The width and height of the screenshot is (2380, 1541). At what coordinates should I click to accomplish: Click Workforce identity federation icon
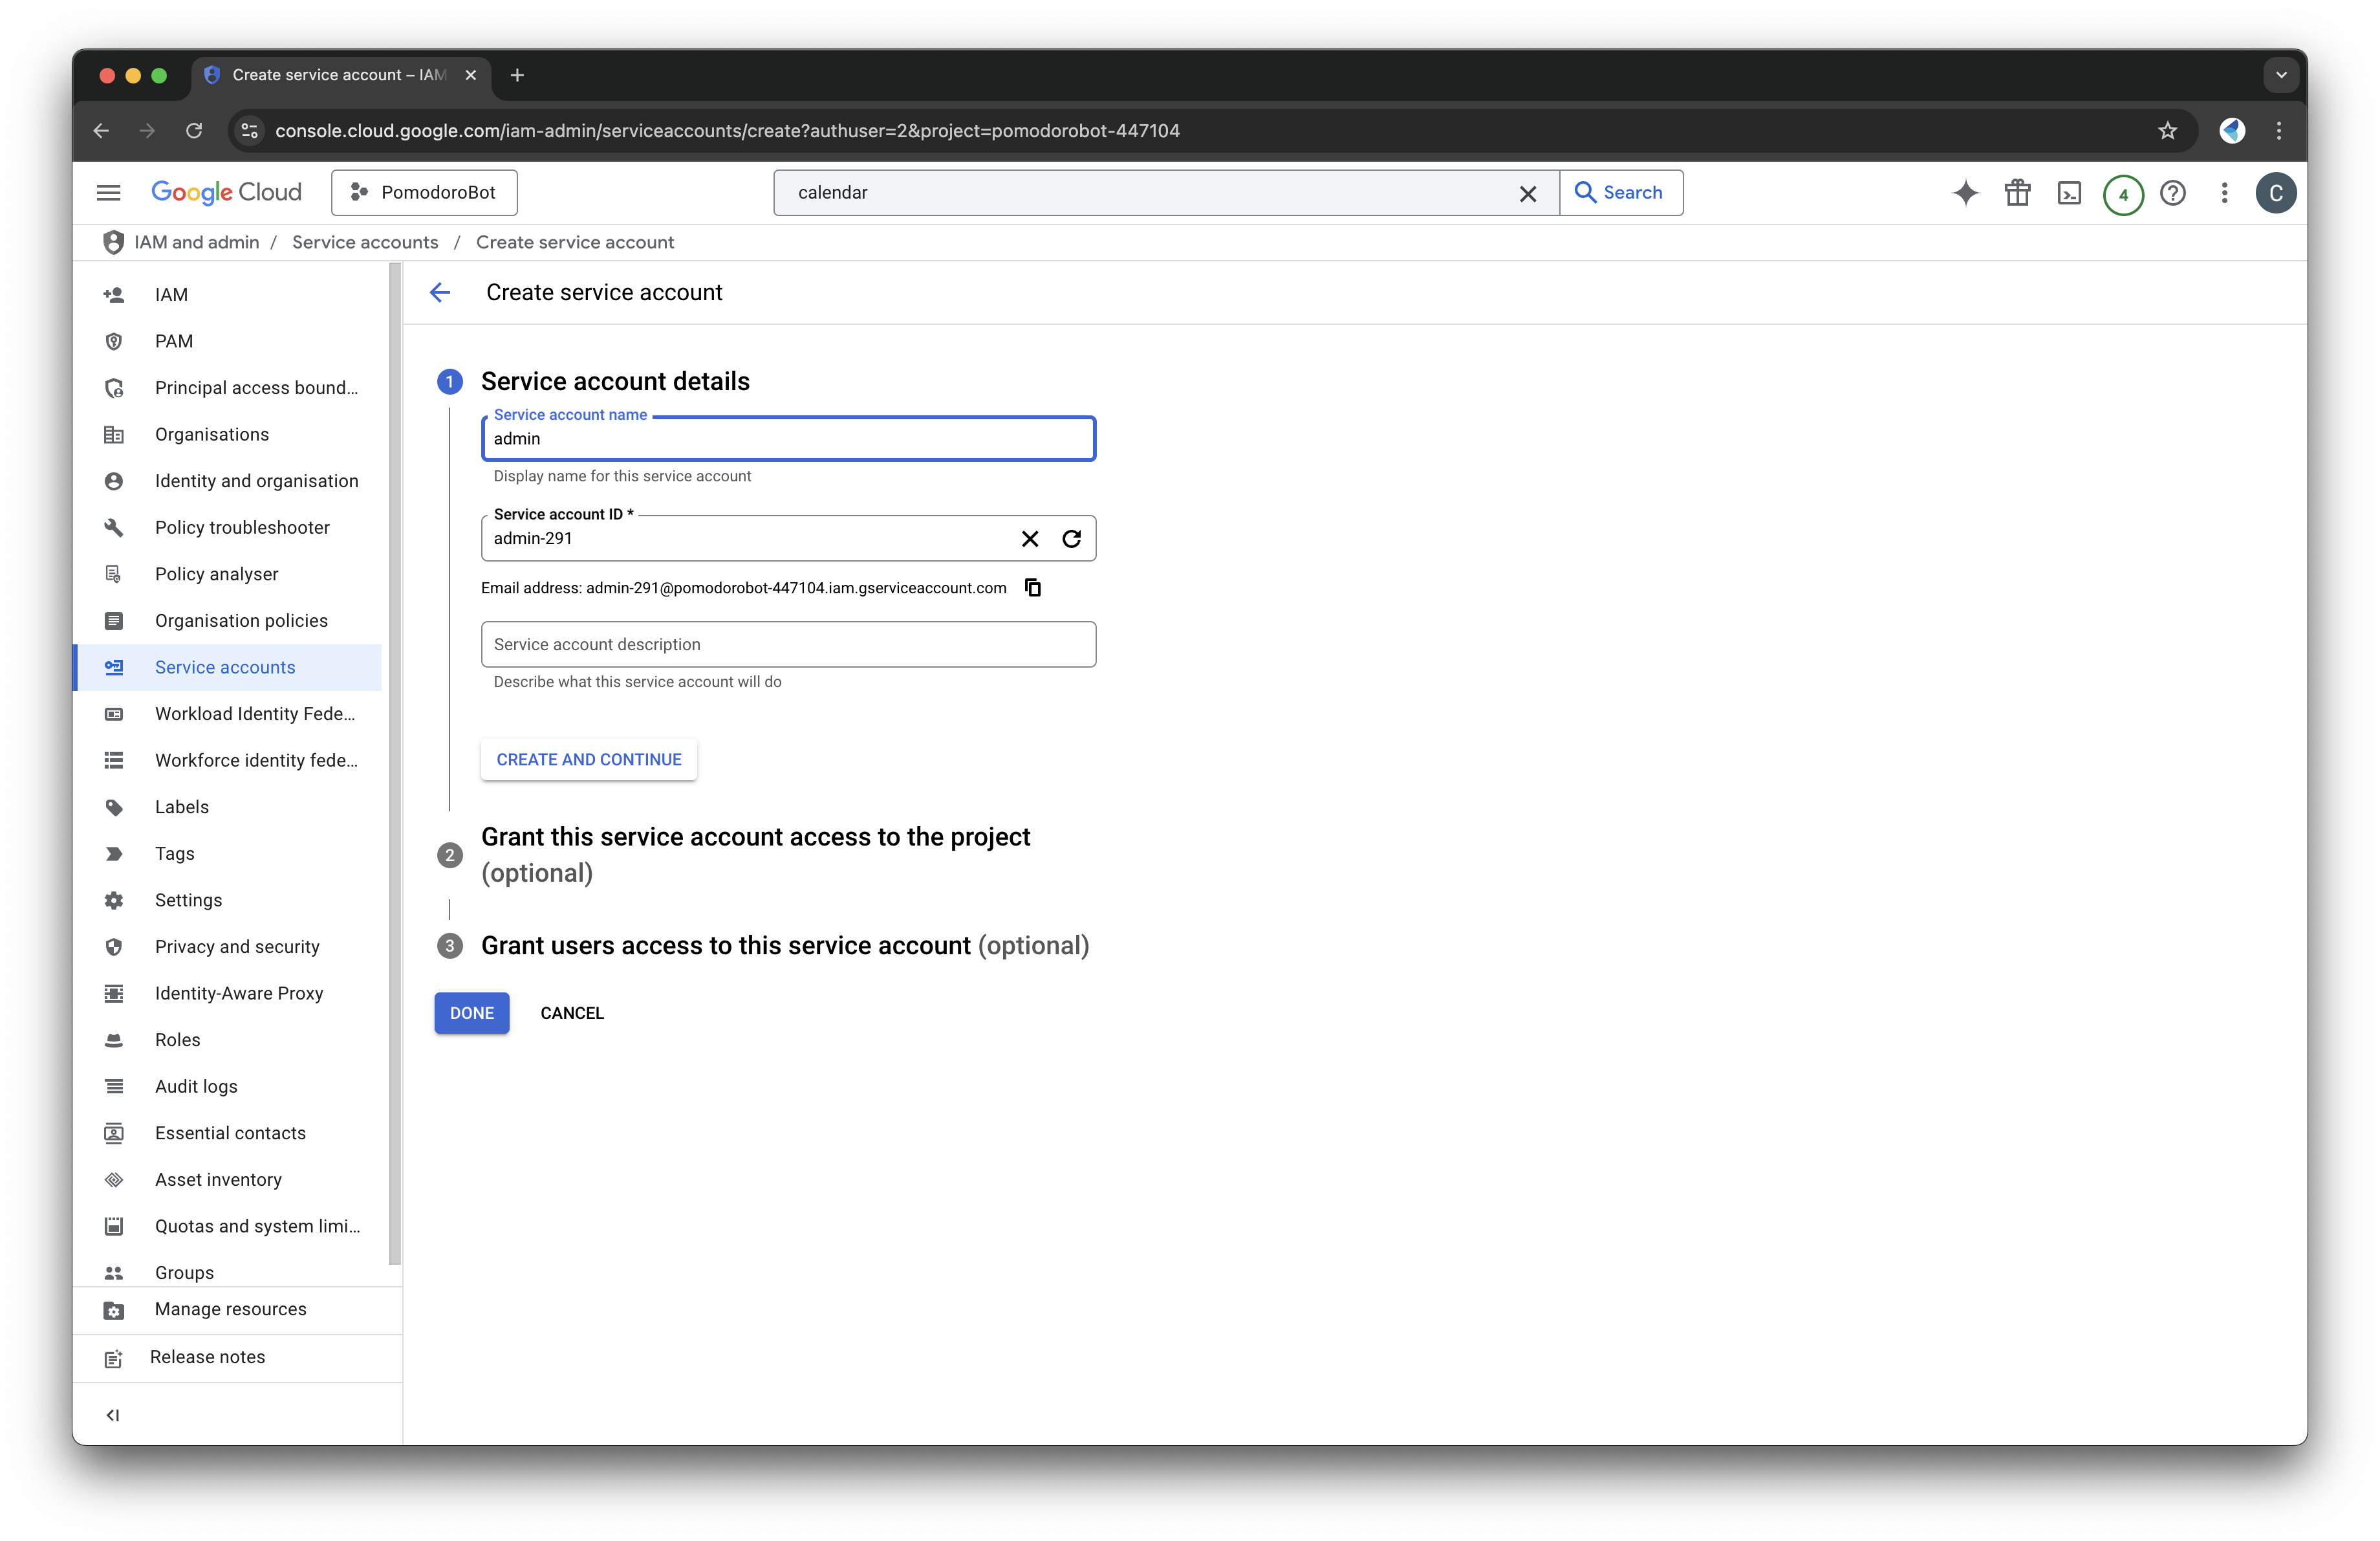coord(114,760)
